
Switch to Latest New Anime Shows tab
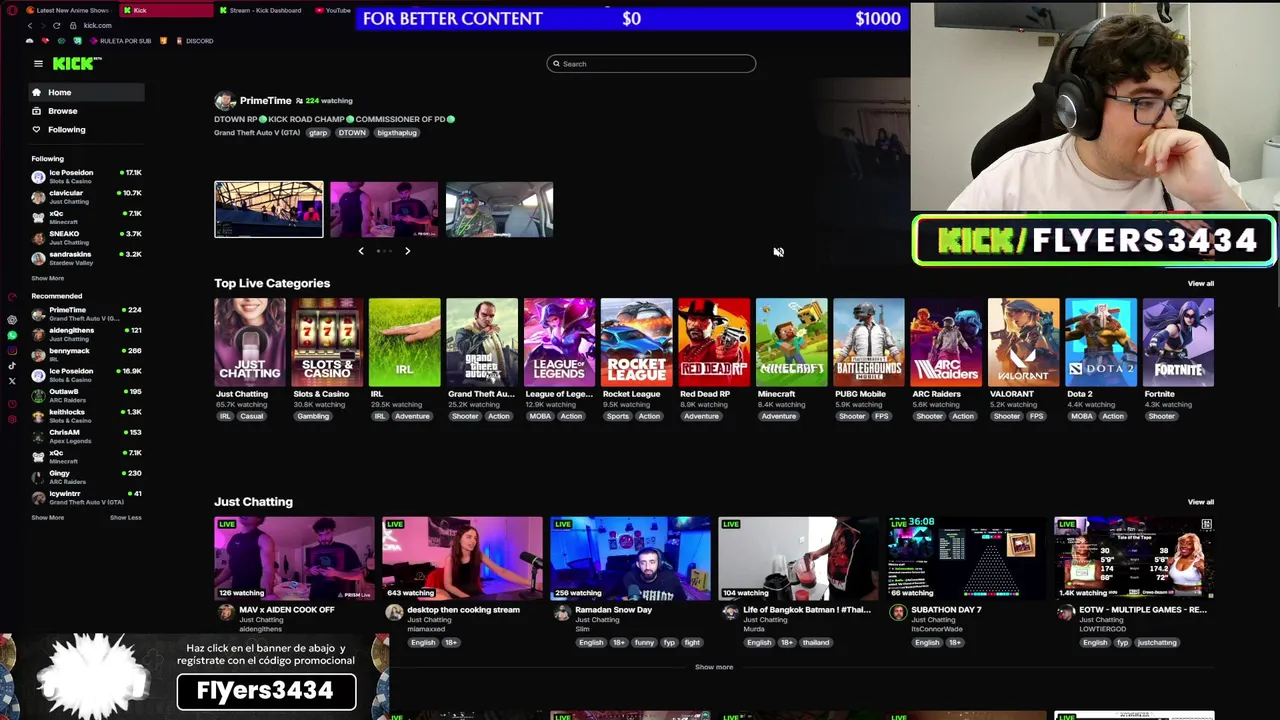66,10
